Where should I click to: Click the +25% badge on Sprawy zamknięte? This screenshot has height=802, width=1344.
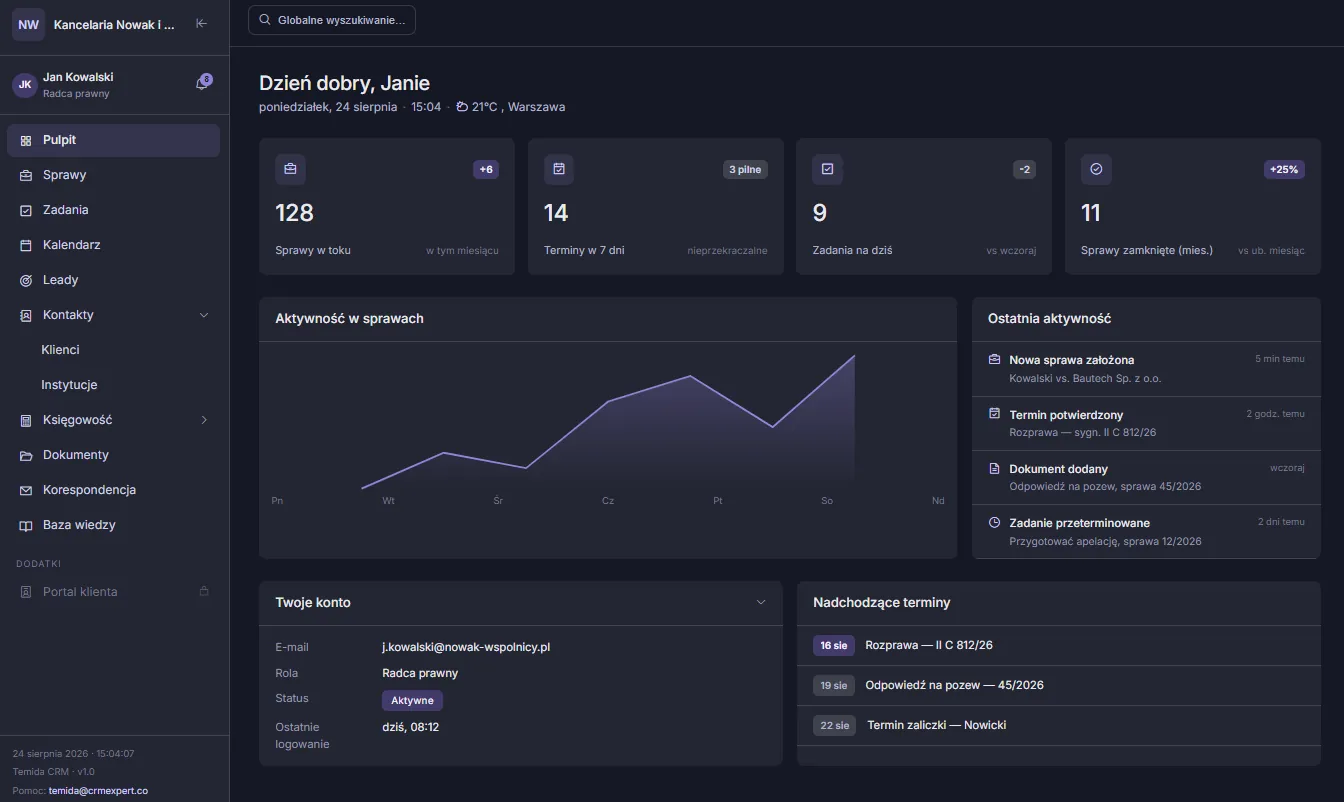pyautogui.click(x=1284, y=169)
